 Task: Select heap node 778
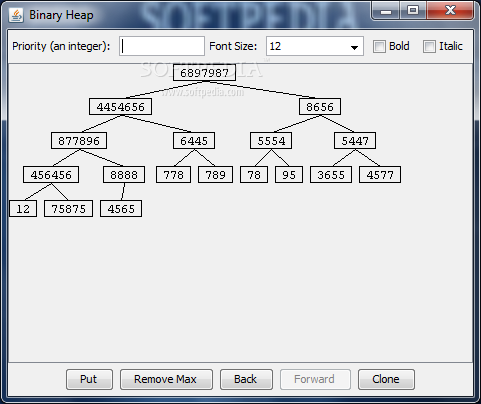(173, 175)
